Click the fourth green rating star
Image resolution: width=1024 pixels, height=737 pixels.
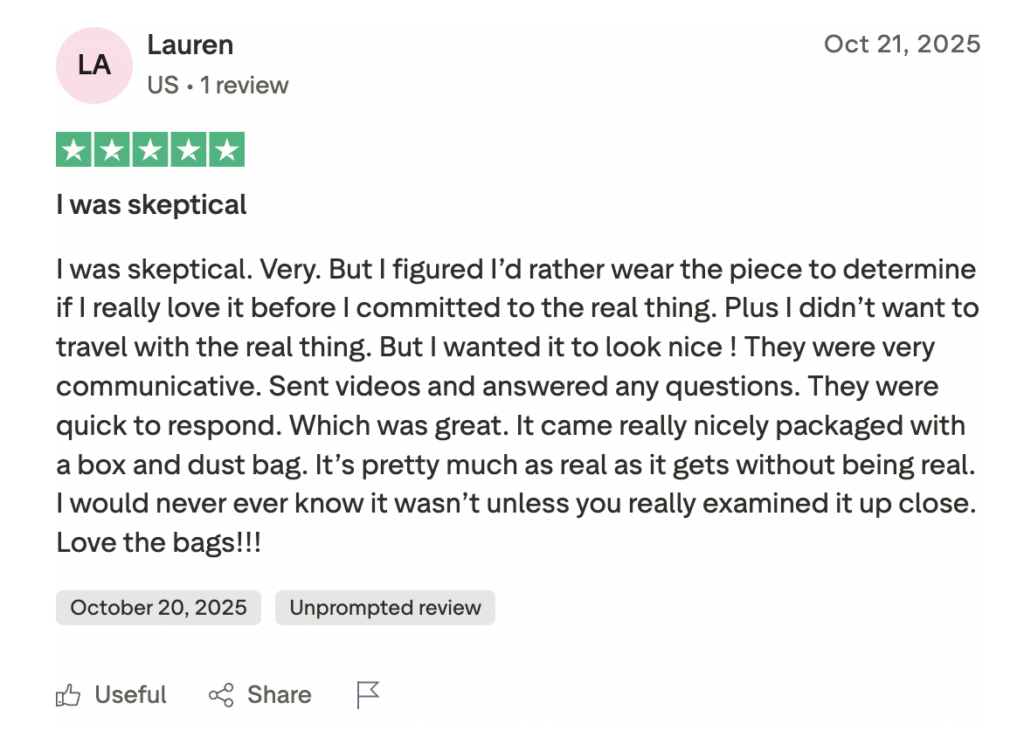(x=188, y=150)
